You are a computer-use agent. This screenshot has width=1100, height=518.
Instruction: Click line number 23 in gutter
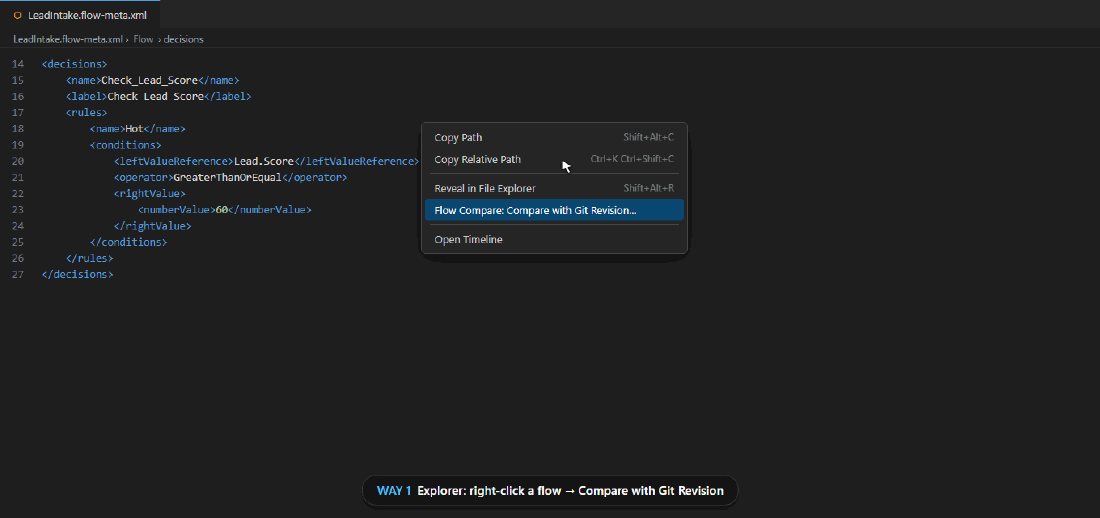coord(18,210)
